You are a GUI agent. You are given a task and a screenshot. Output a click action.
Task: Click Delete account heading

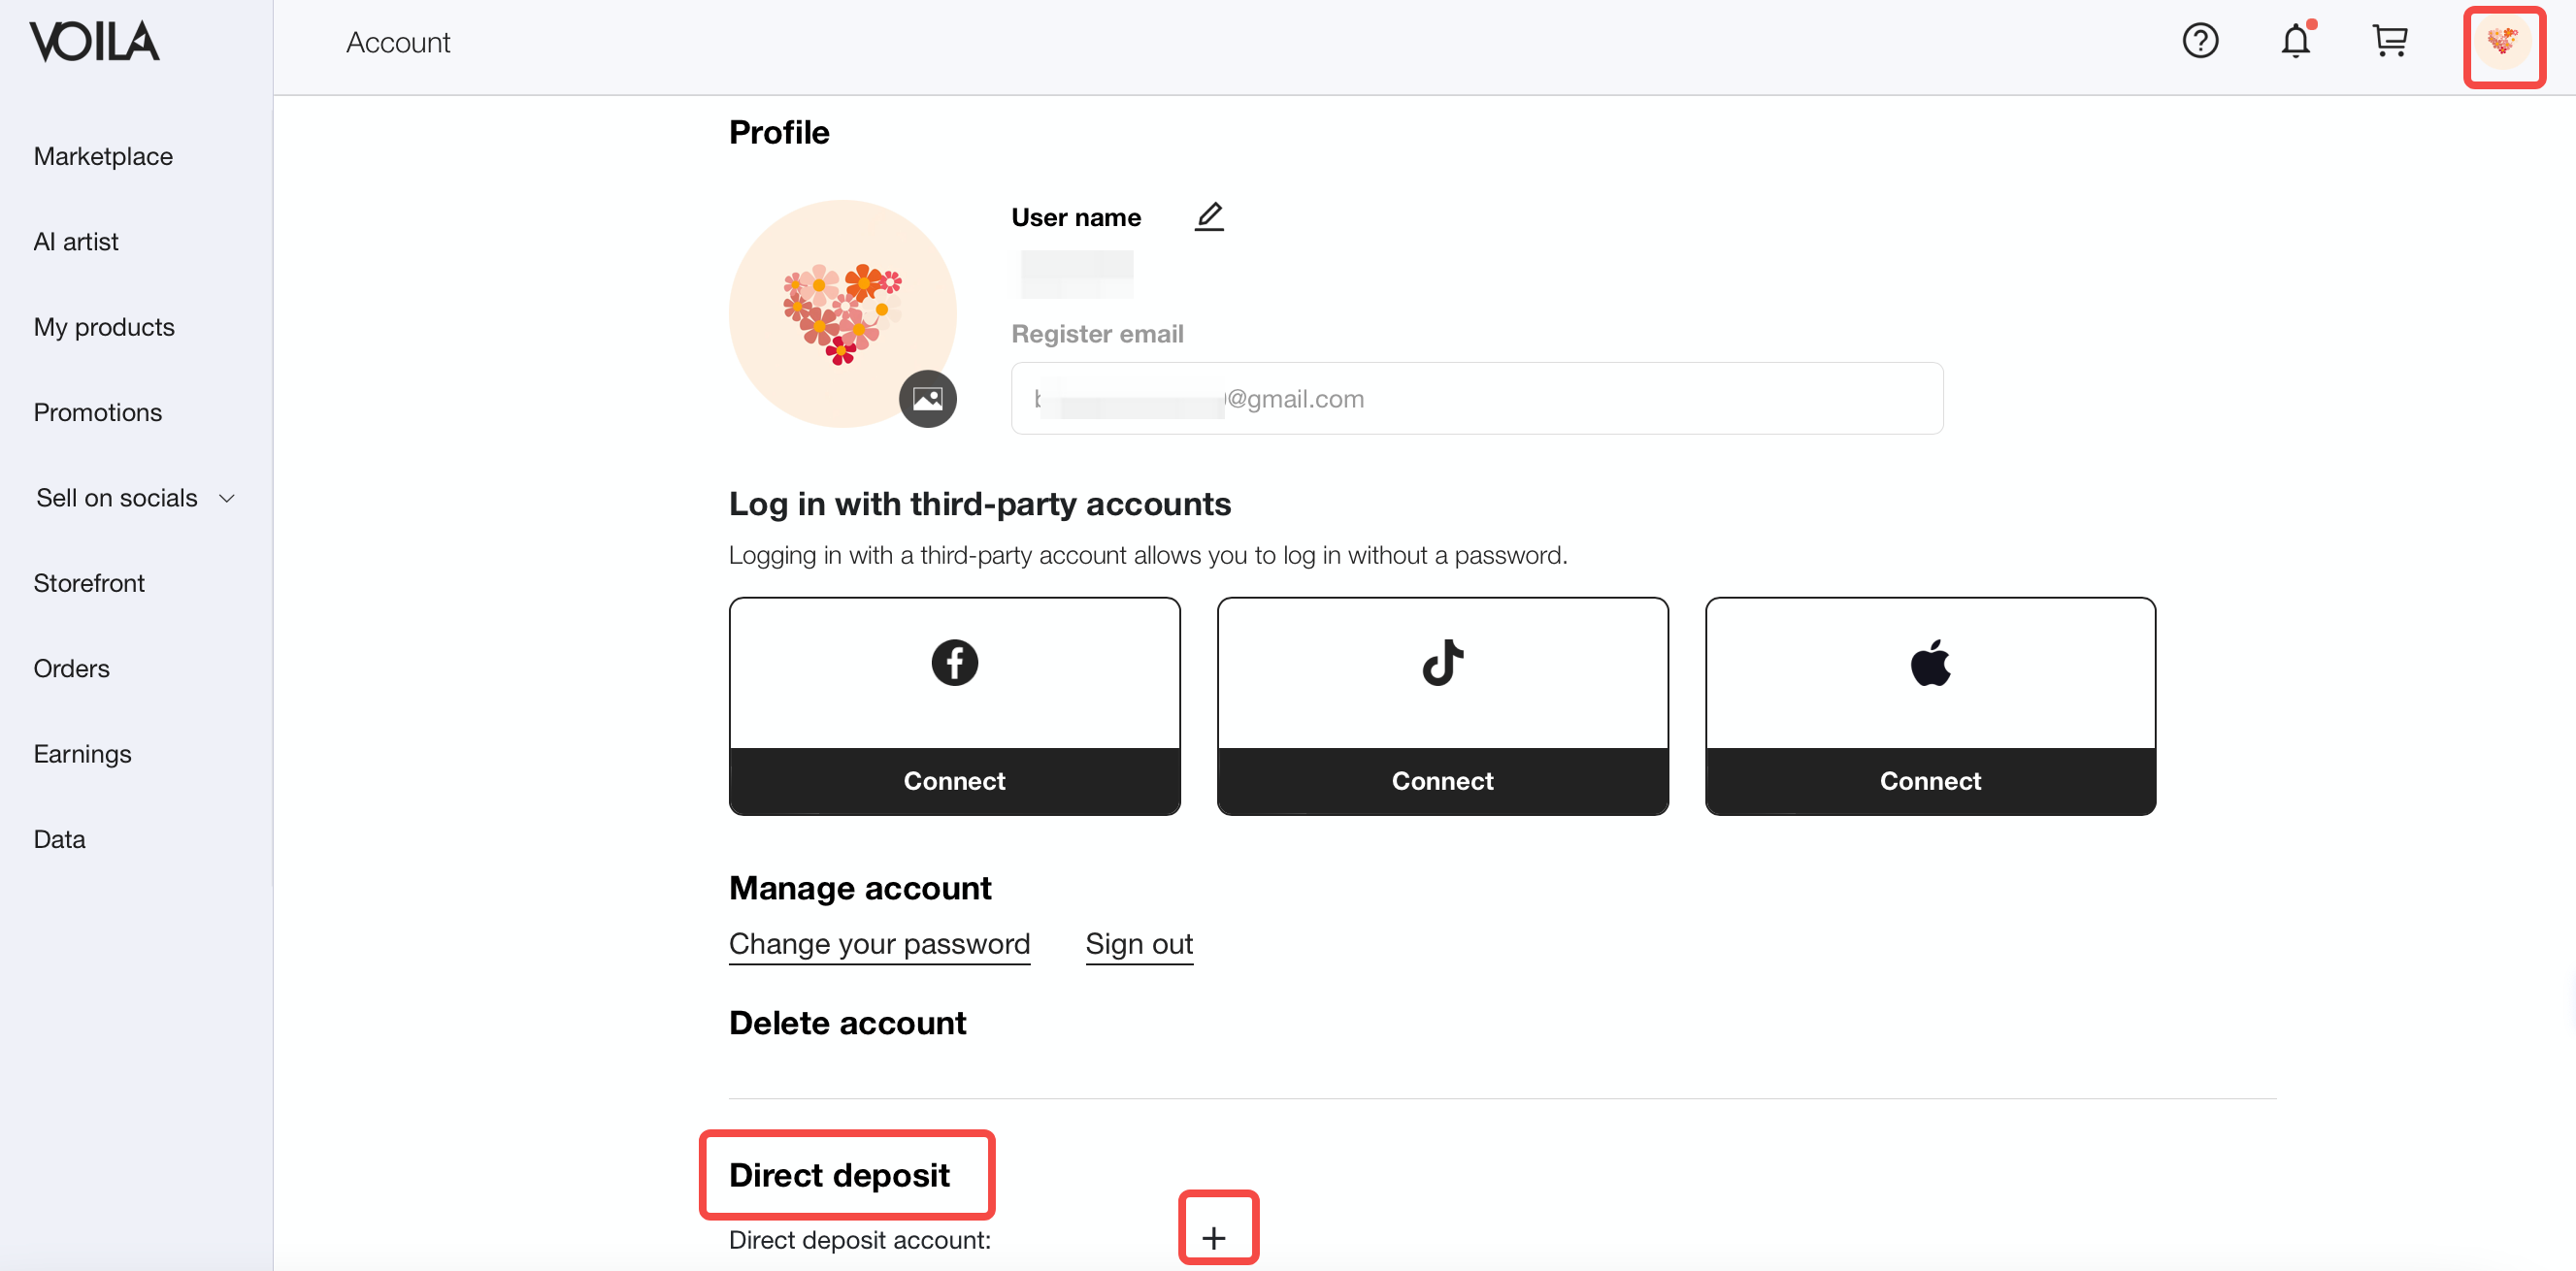(x=847, y=1022)
